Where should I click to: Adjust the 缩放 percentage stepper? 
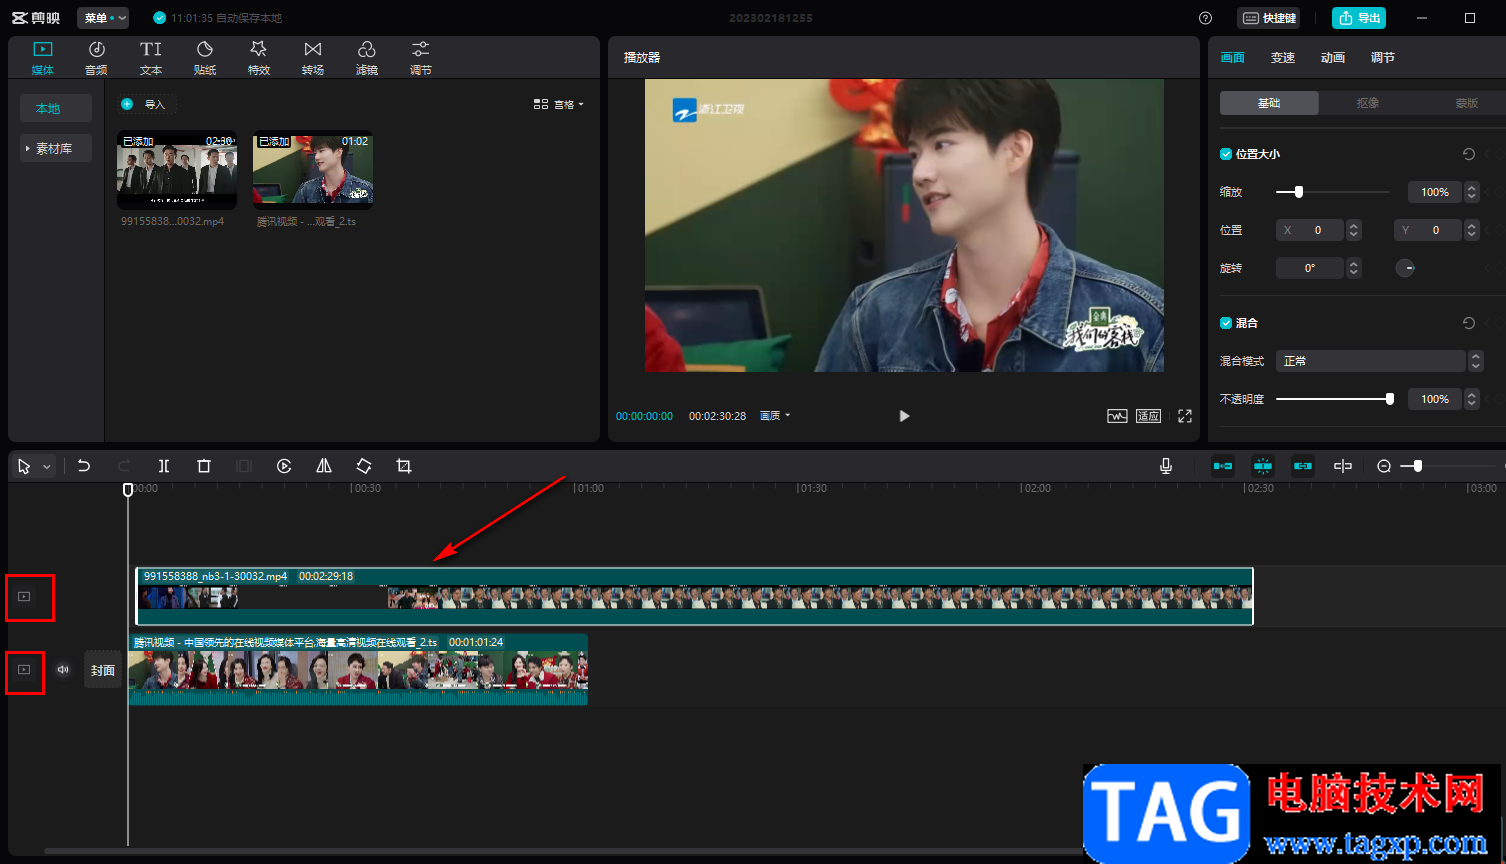(1471, 192)
